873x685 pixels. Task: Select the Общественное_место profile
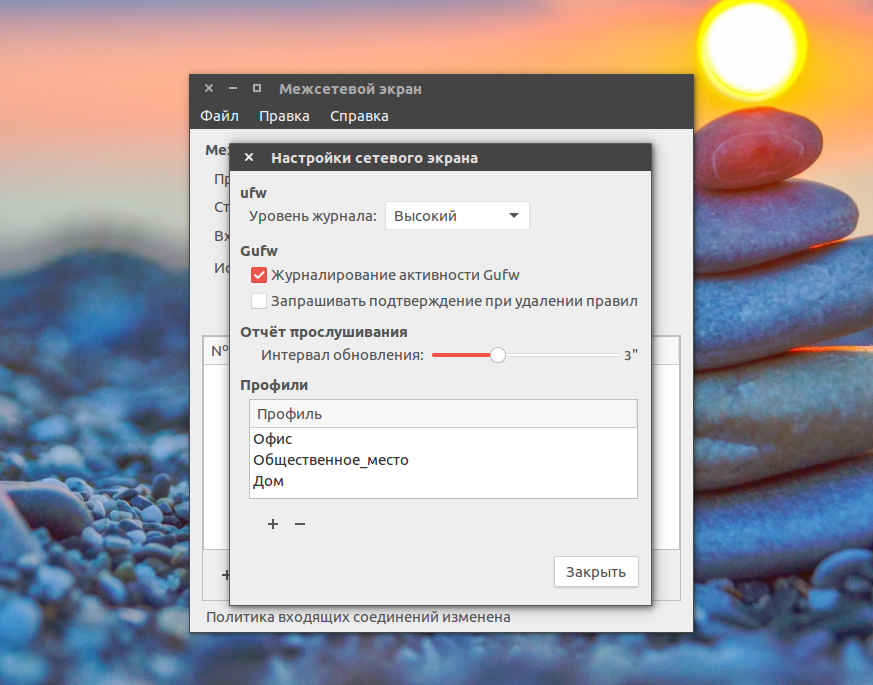[x=331, y=460]
